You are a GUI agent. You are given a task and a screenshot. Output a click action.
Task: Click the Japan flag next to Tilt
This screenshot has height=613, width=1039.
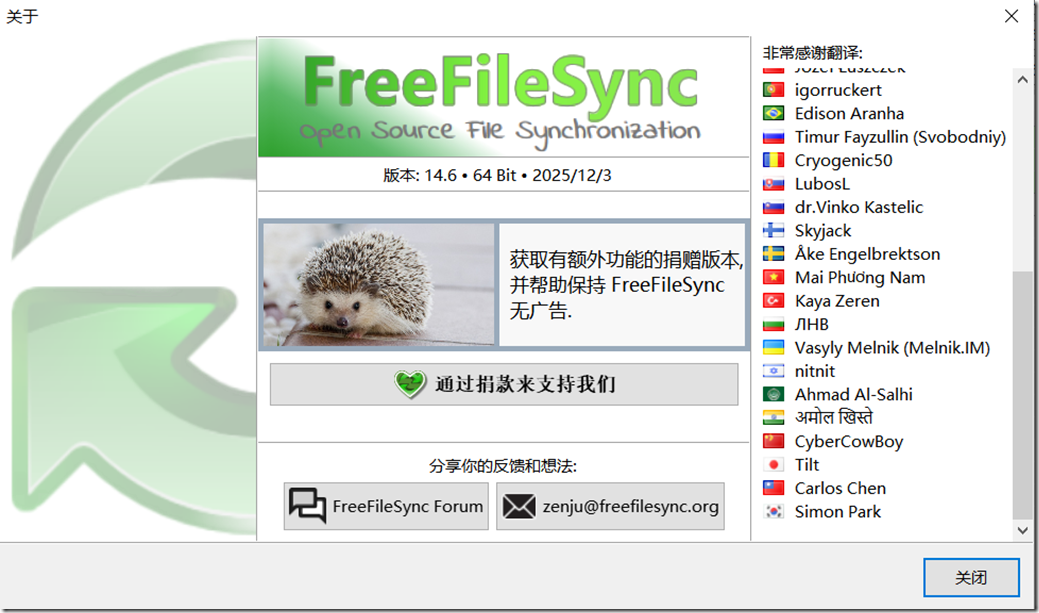(x=773, y=465)
